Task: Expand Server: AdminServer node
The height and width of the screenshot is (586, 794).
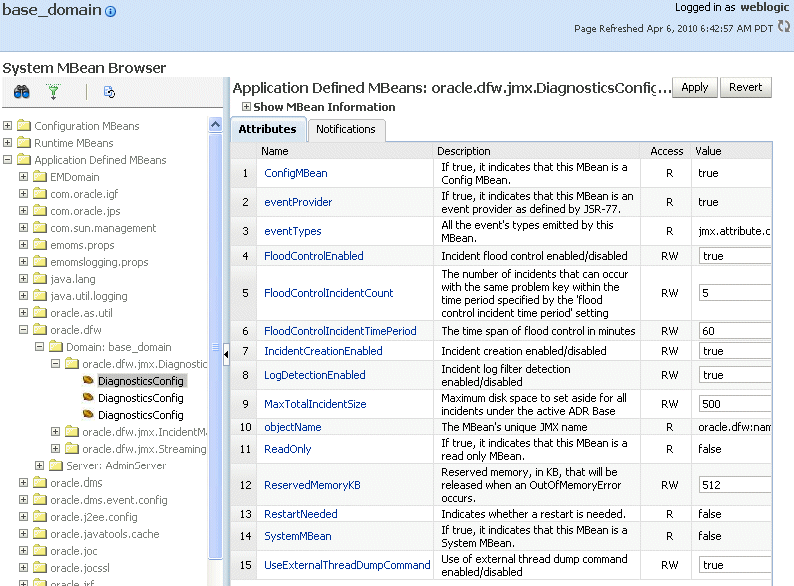Action: 39,465
